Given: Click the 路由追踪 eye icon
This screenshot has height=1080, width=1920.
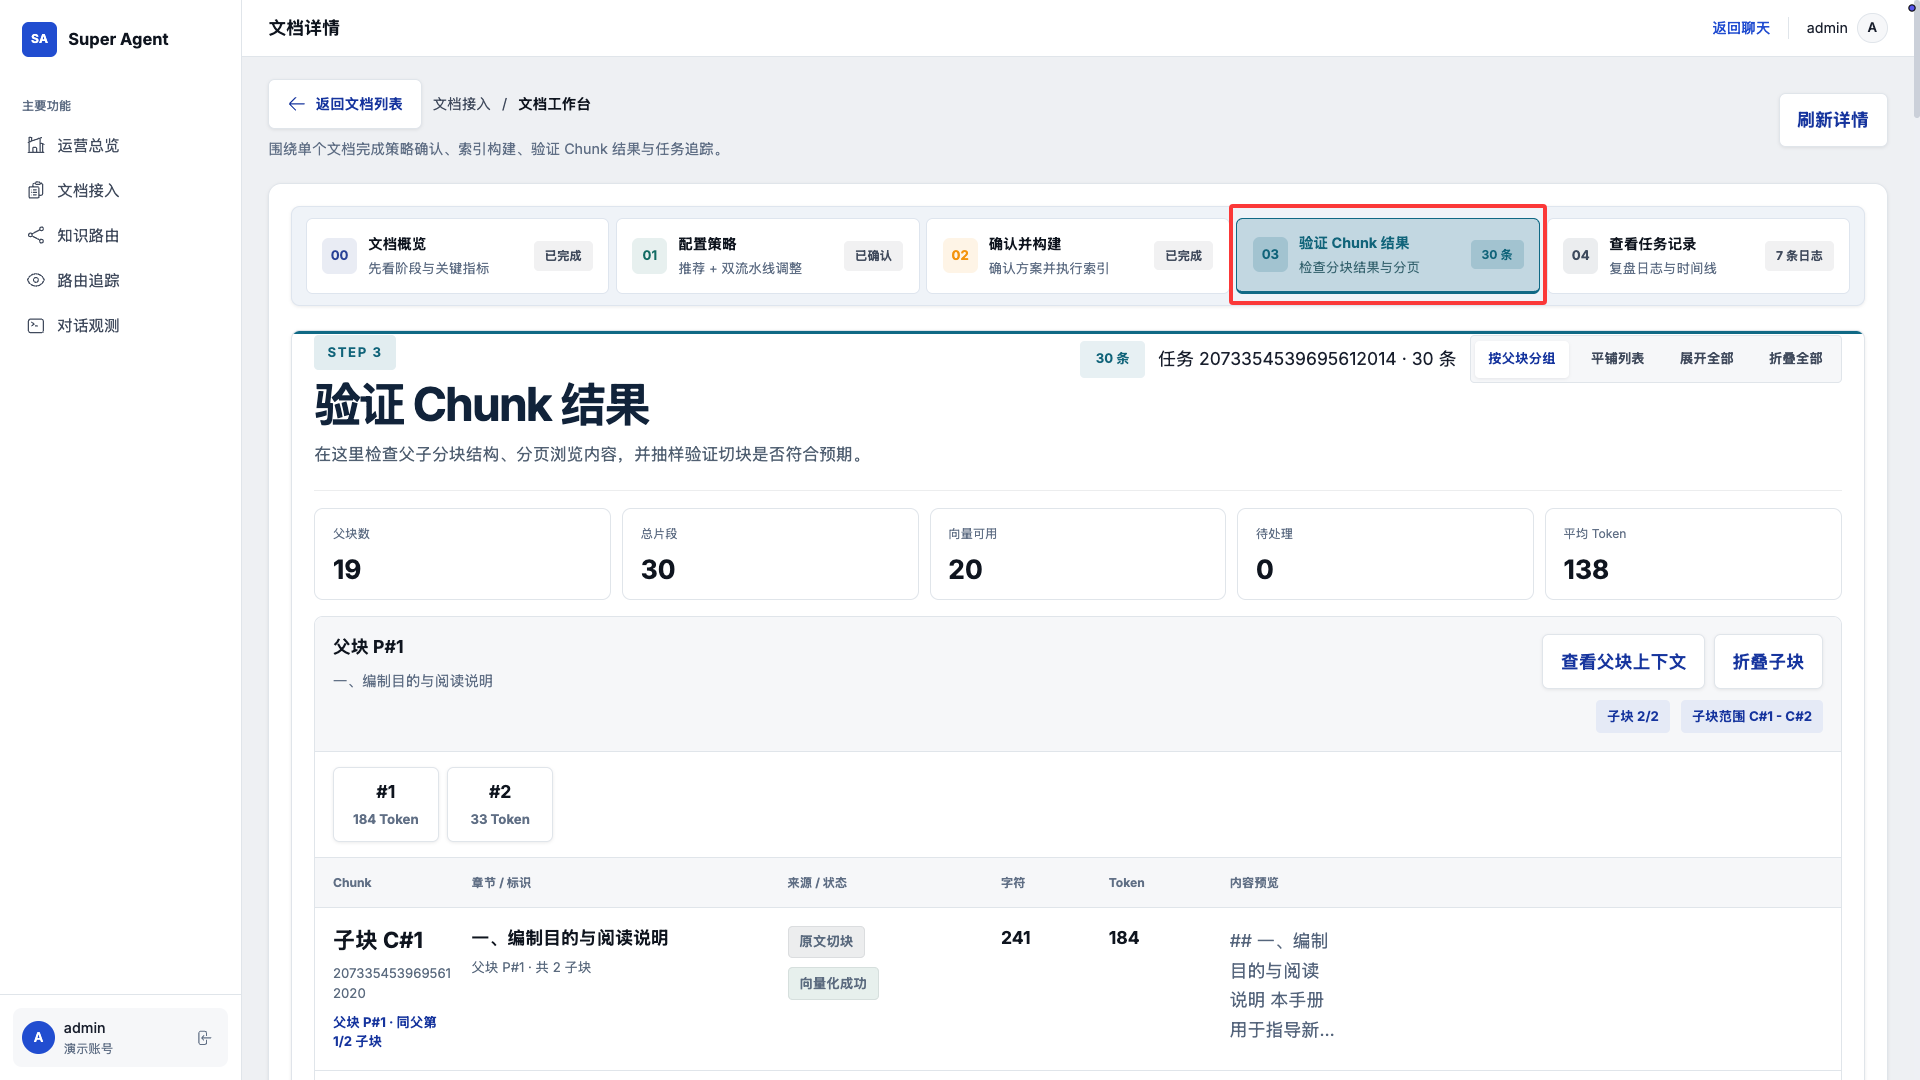Looking at the screenshot, I should point(36,280).
